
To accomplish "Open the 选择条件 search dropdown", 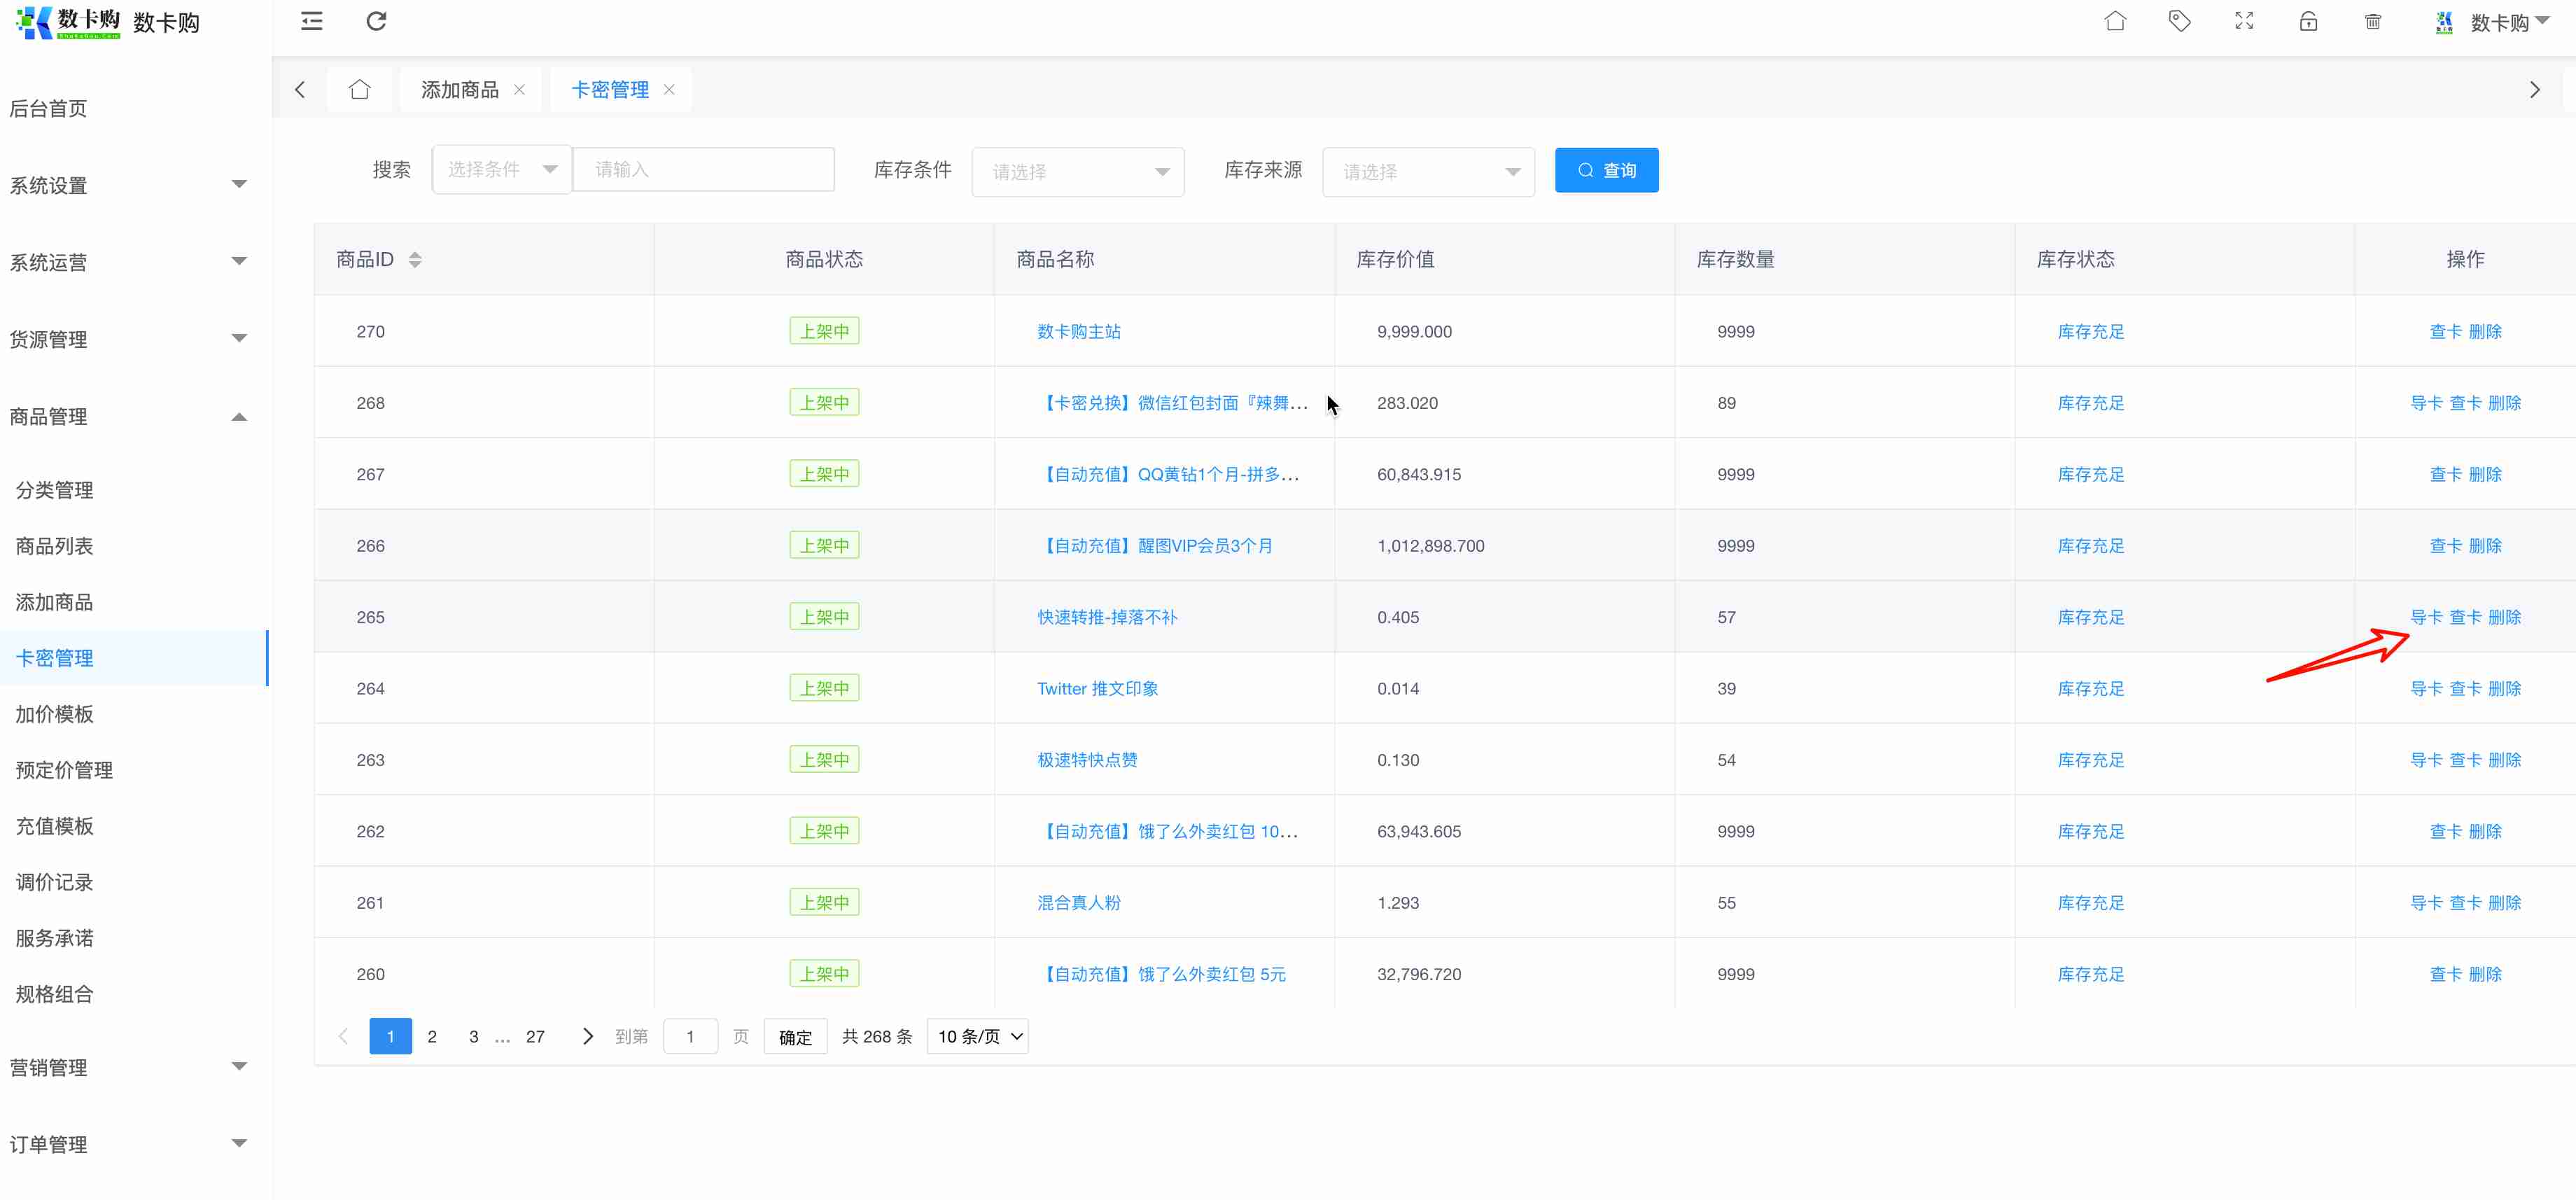I will coord(501,169).
